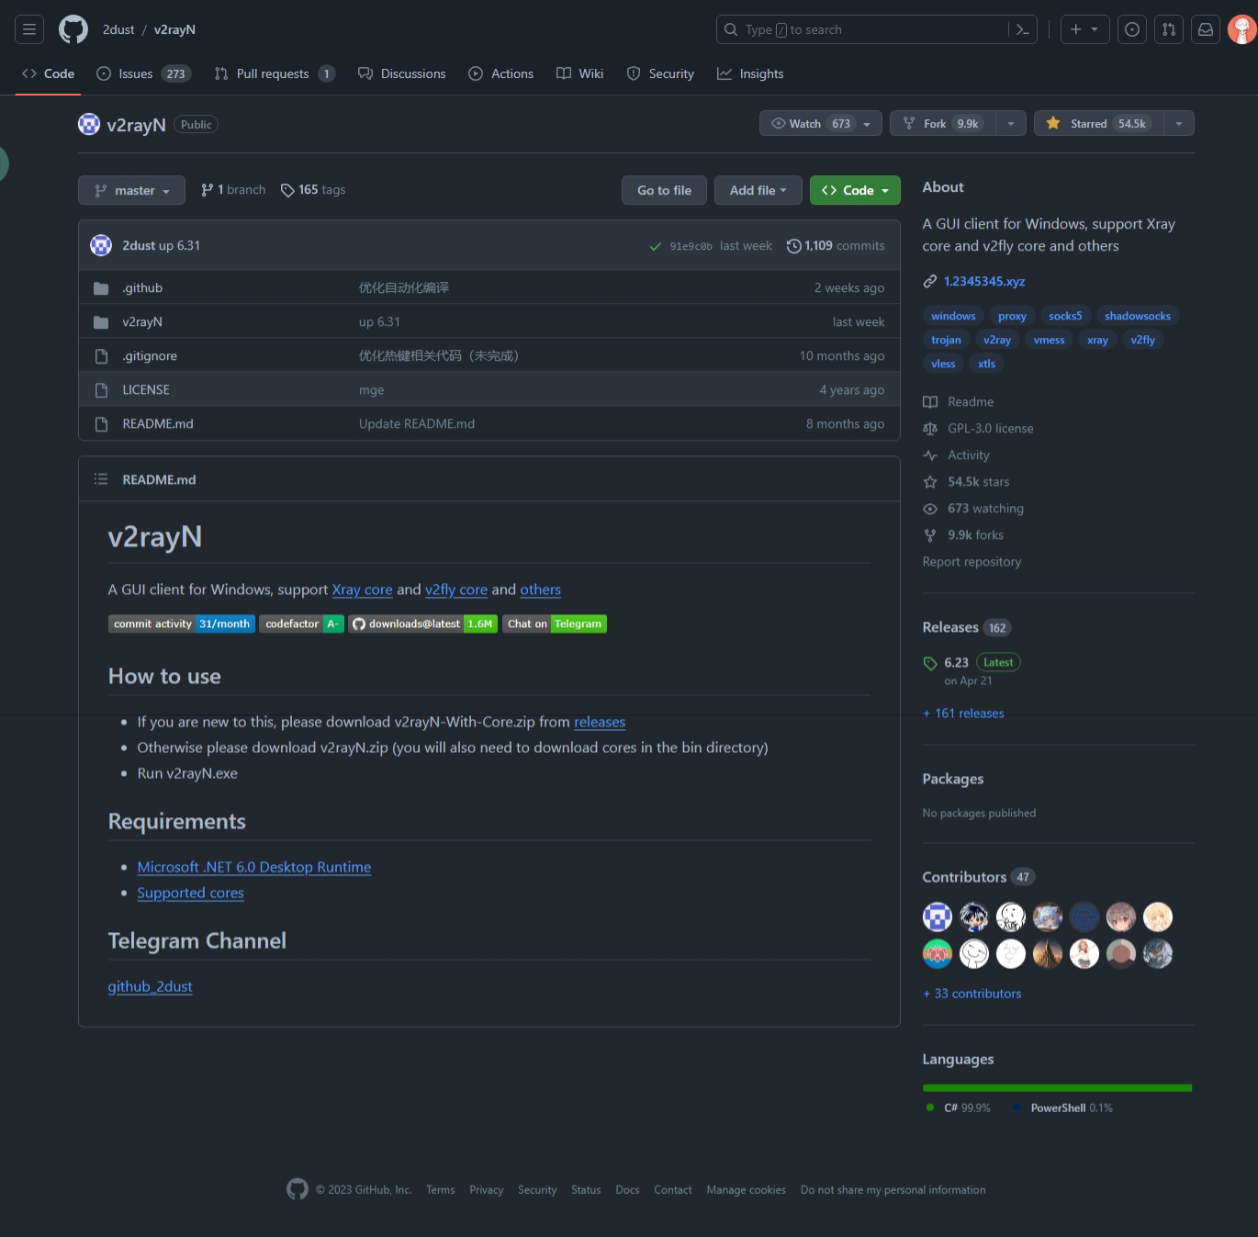The image size is (1258, 1237).
Task: Open the Supported cores link
Action: [190, 893]
